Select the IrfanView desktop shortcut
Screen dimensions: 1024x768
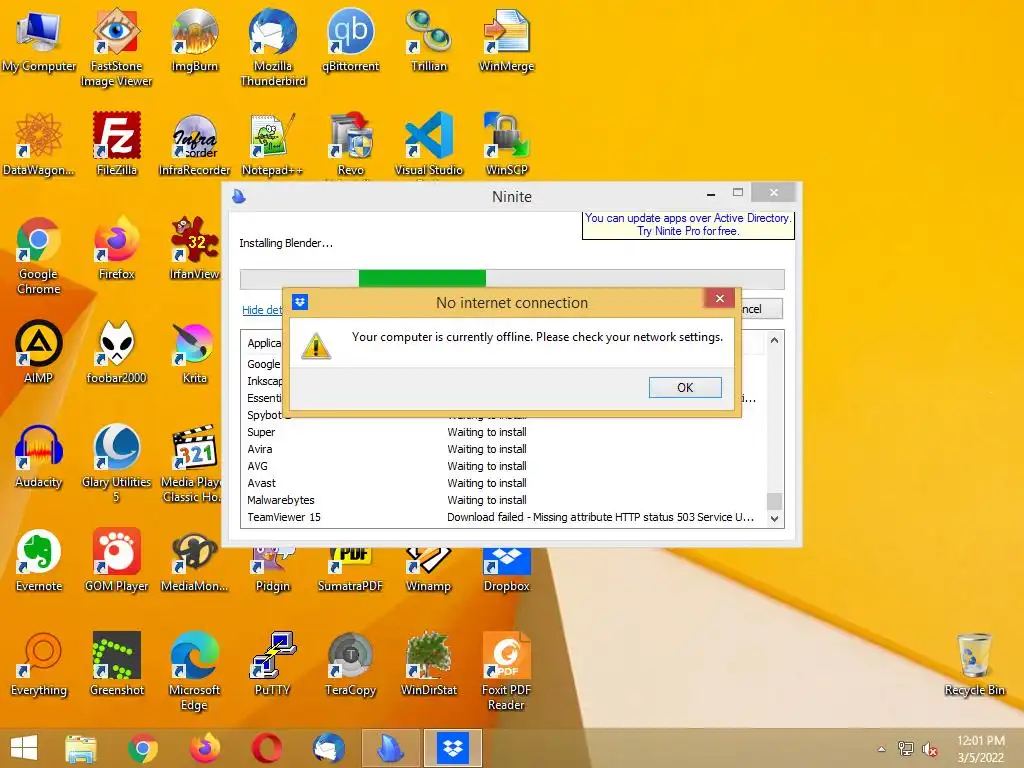pyautogui.click(x=195, y=248)
